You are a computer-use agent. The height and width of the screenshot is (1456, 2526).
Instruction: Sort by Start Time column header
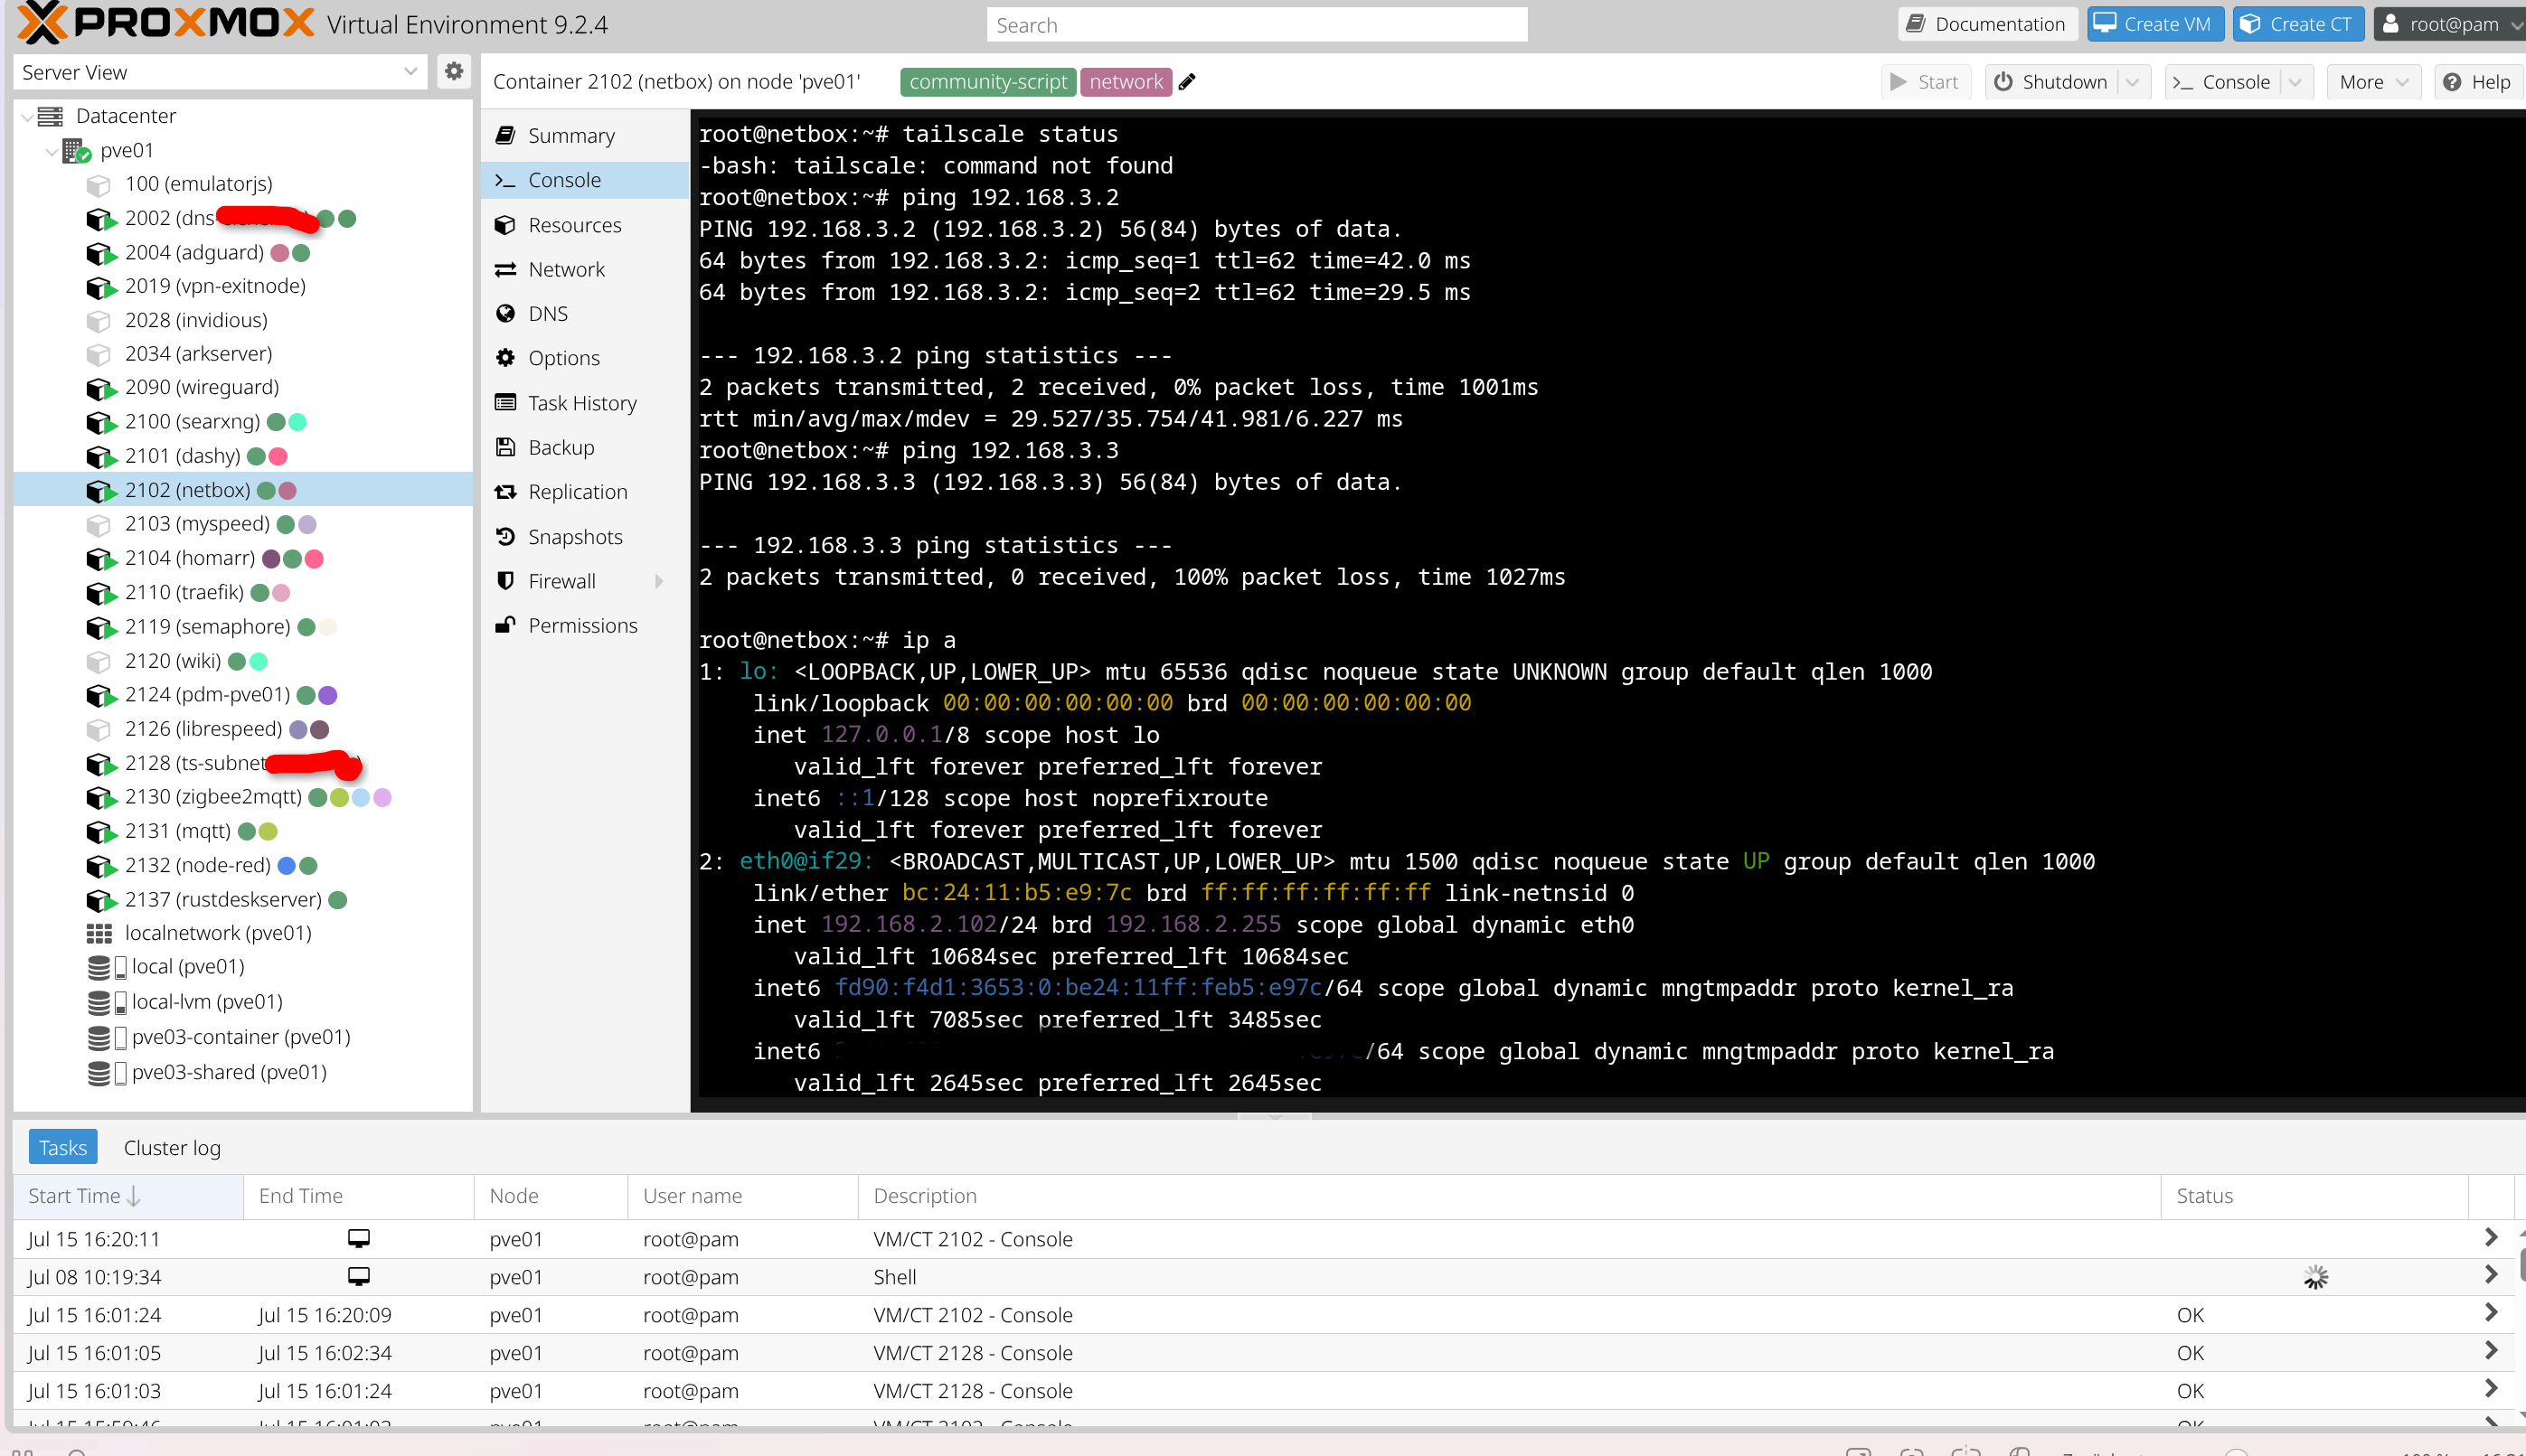point(128,1196)
